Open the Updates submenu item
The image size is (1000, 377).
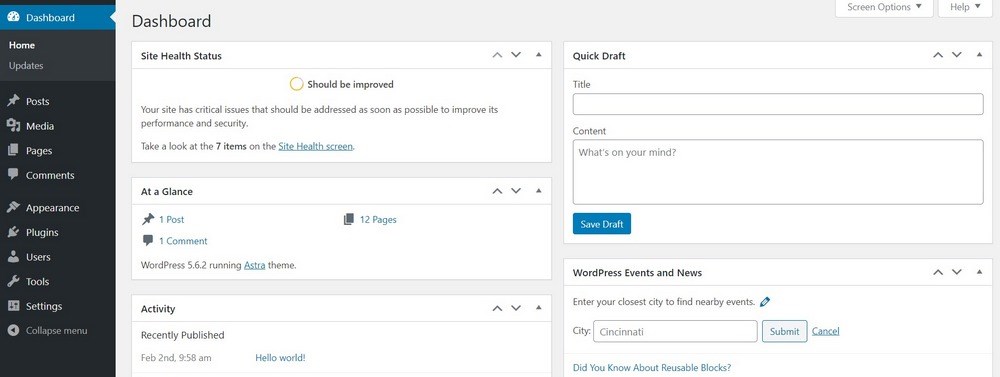point(26,66)
